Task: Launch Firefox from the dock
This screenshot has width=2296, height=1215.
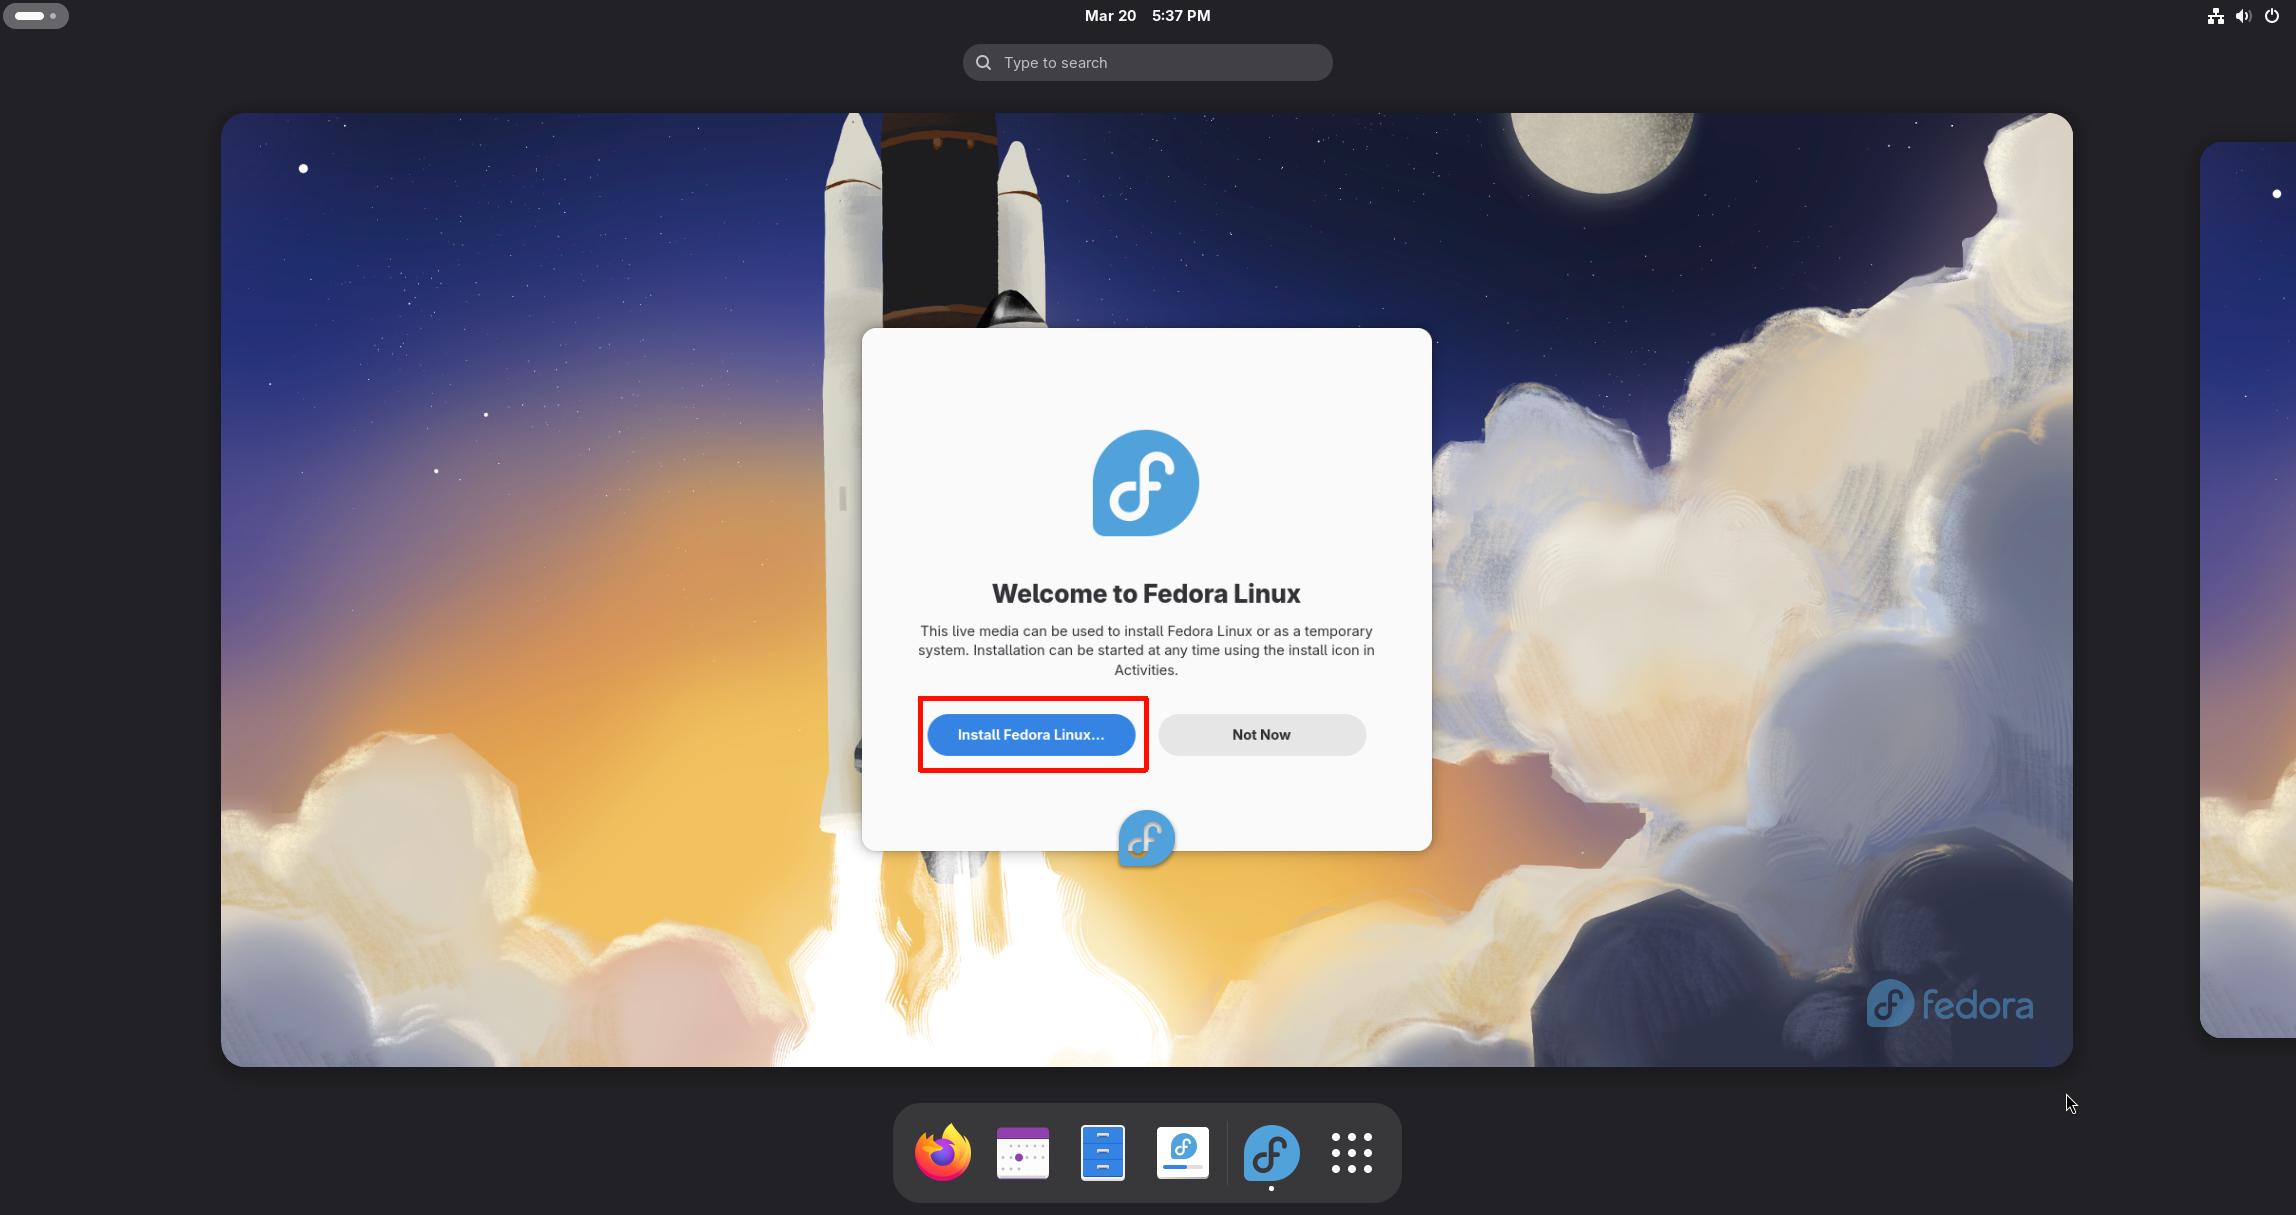Action: [x=942, y=1153]
